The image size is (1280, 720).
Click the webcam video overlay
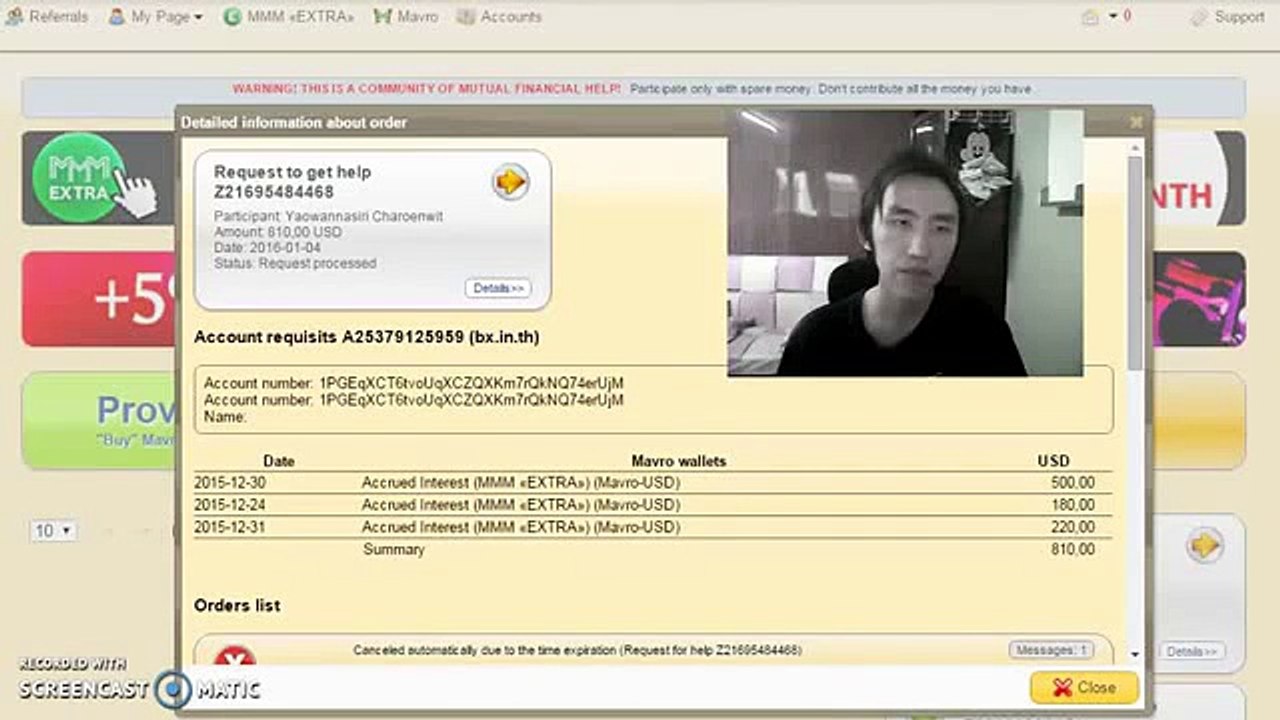click(905, 243)
